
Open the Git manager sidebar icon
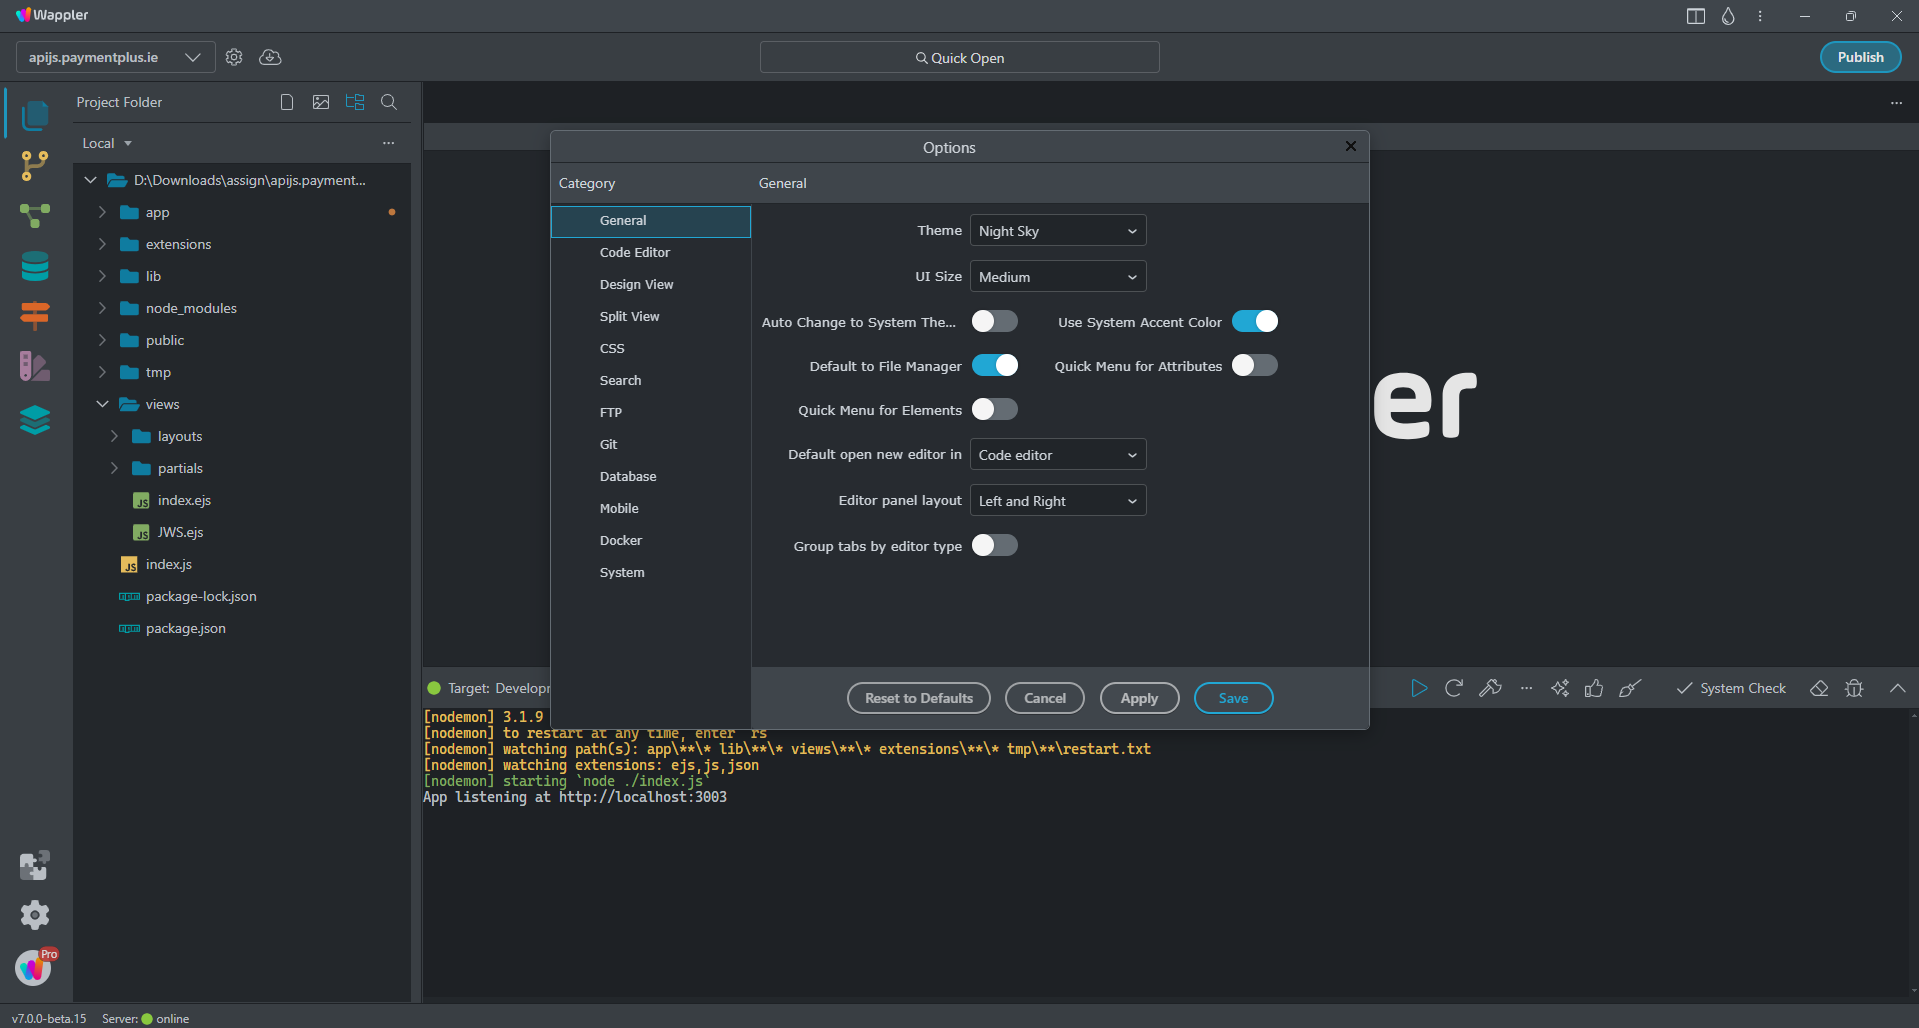tap(35, 166)
